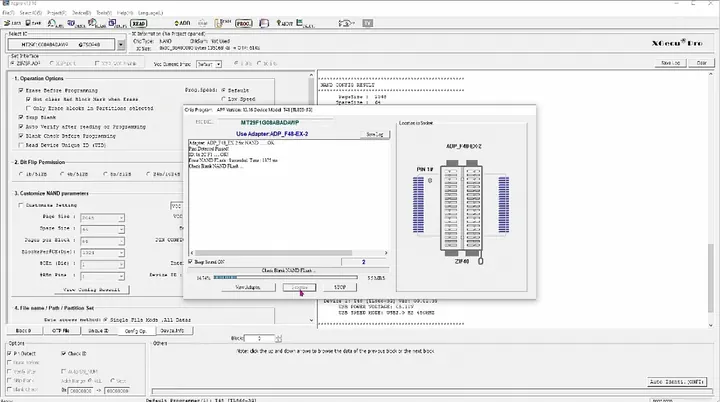The image size is (720, 402).
Task: Enable the Customize Setting checkbox
Action: click(x=21, y=205)
